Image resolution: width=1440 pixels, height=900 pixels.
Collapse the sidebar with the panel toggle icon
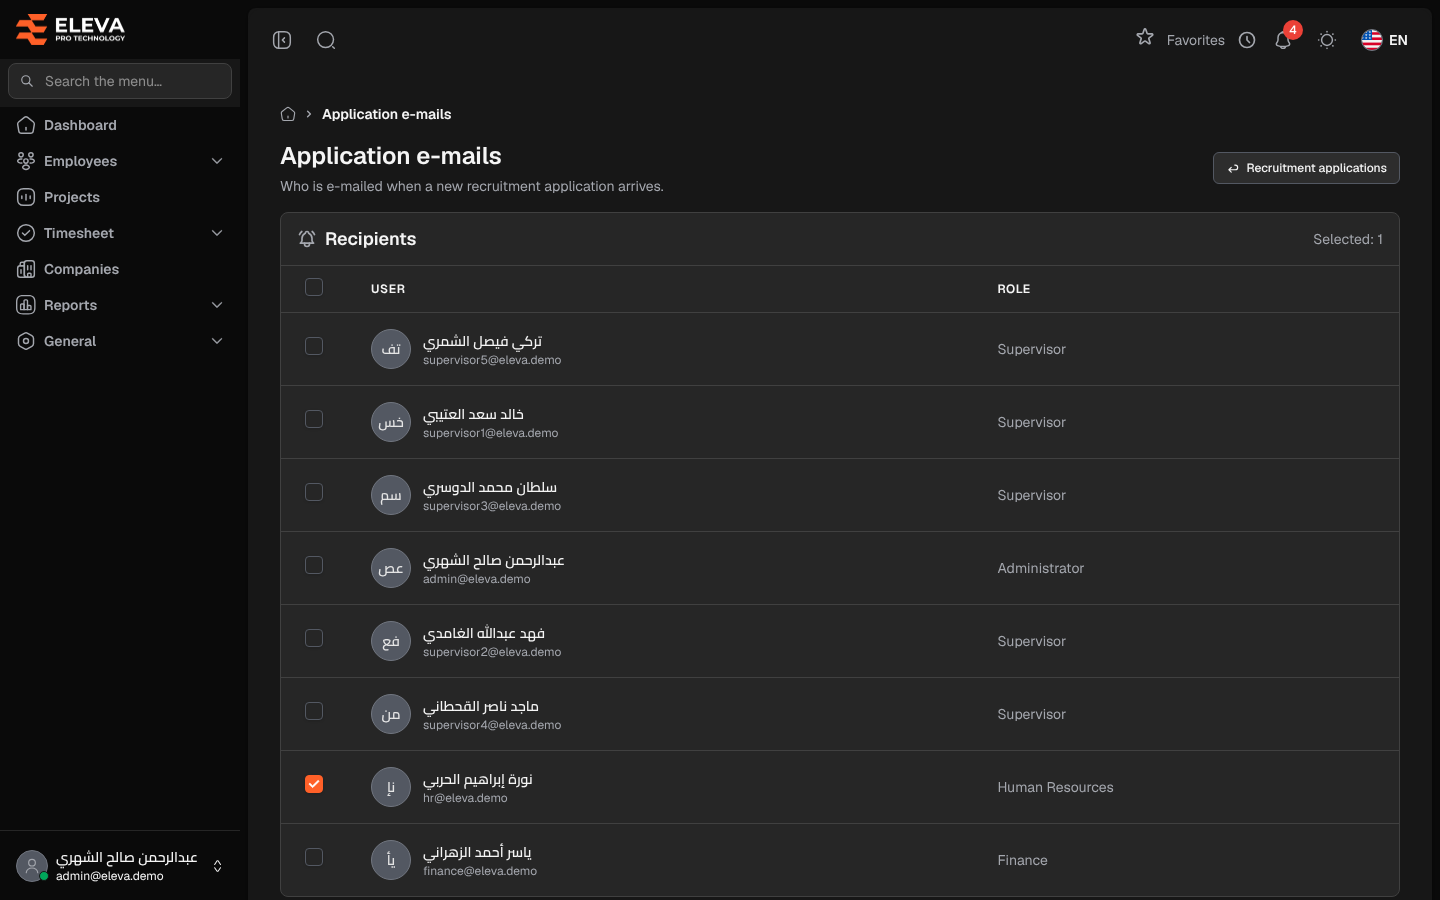pos(282,40)
